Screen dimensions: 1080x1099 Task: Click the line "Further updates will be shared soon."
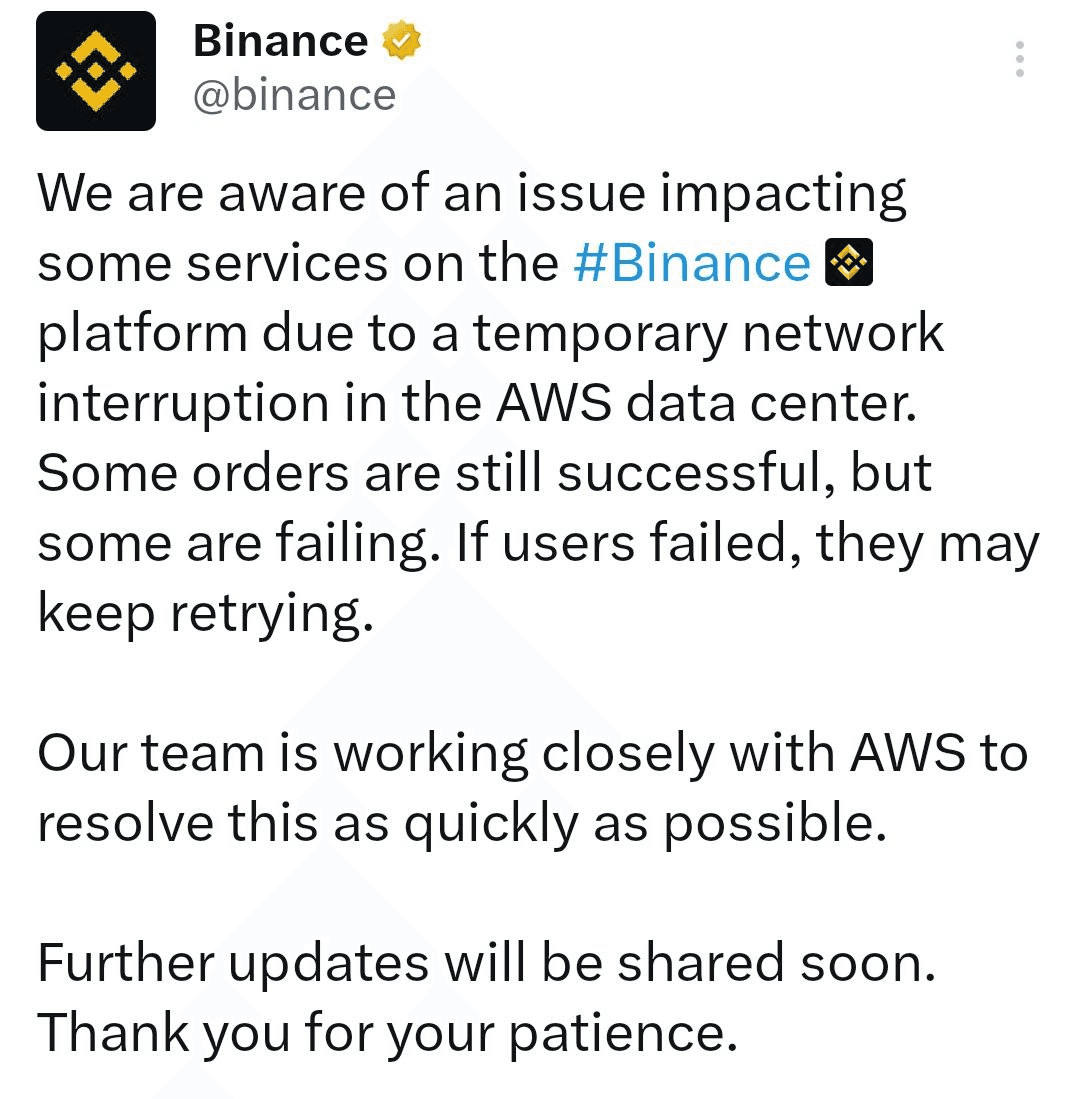tap(487, 964)
